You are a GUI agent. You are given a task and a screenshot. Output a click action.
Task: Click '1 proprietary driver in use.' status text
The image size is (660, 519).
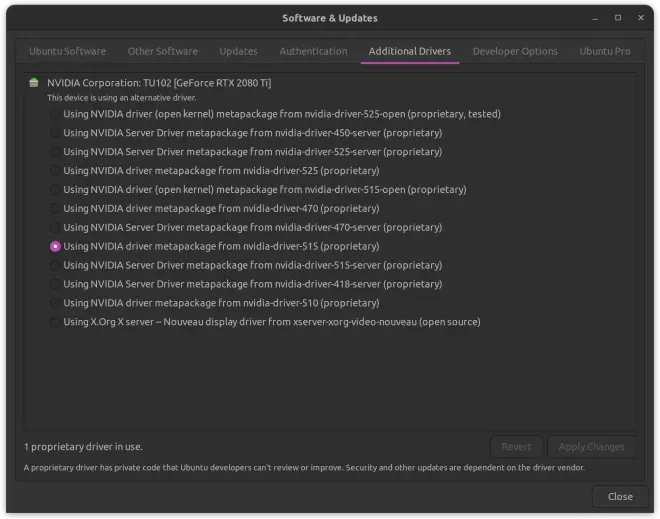click(83, 447)
